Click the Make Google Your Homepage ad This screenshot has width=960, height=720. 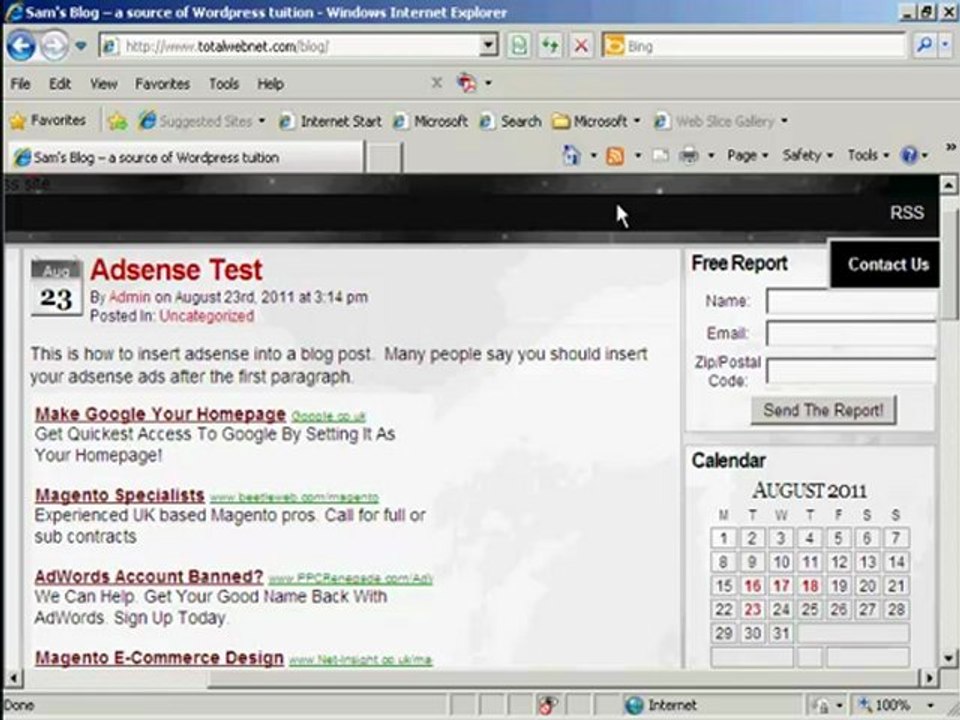point(160,414)
